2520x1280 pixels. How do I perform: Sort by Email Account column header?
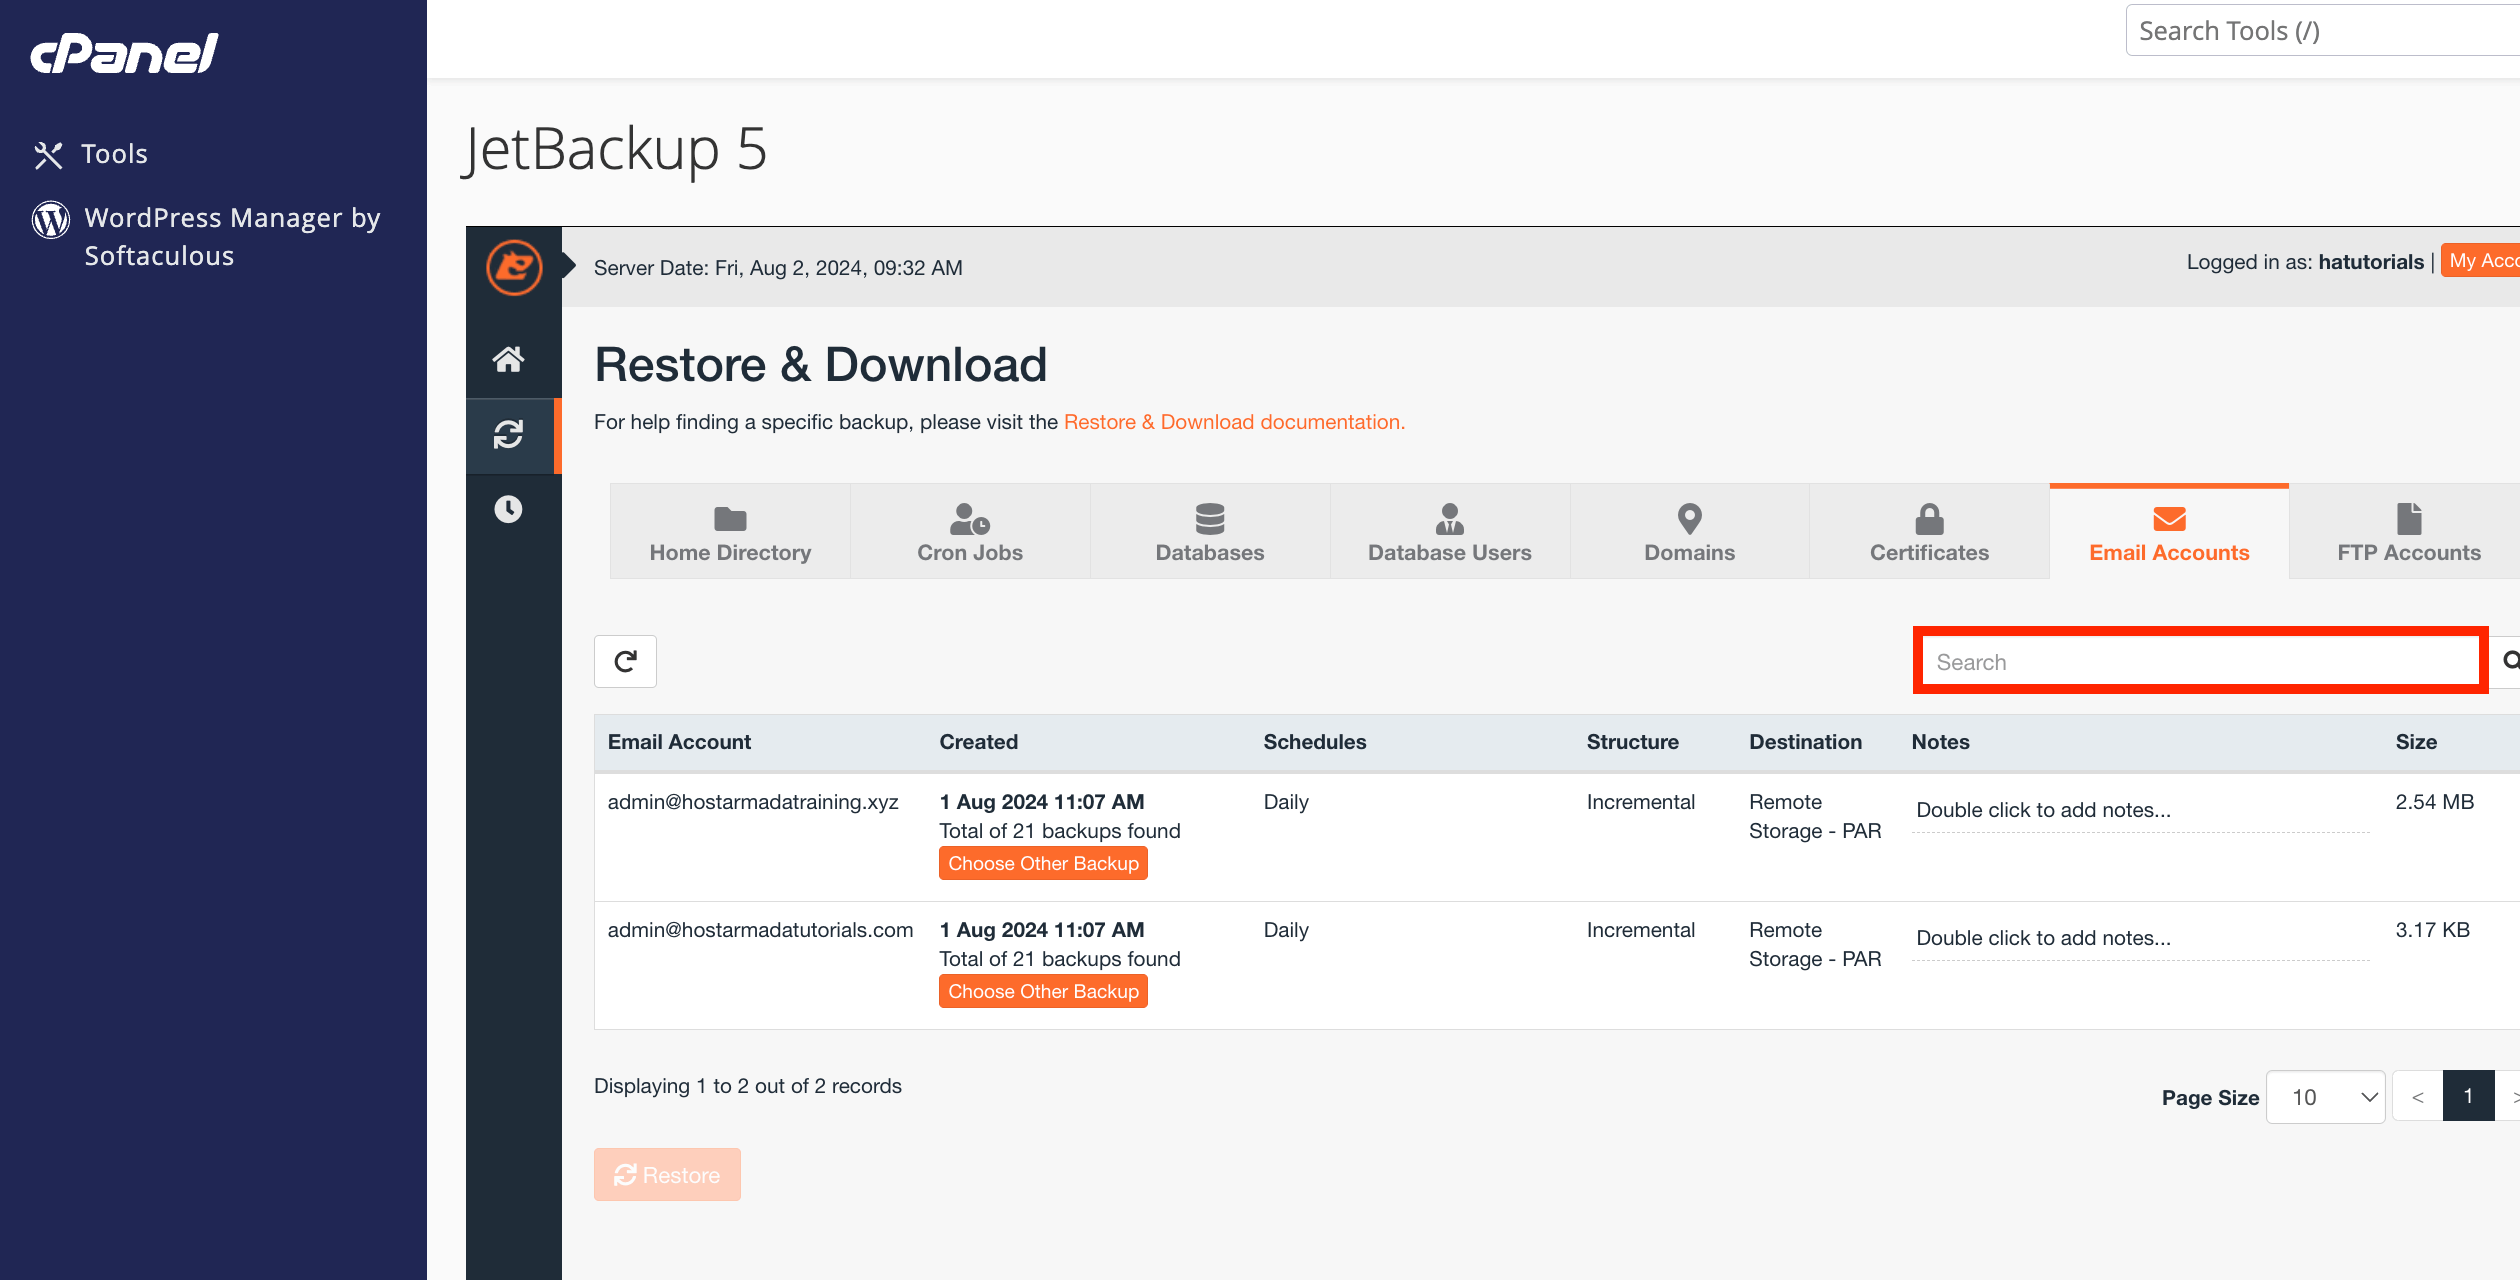click(x=679, y=742)
